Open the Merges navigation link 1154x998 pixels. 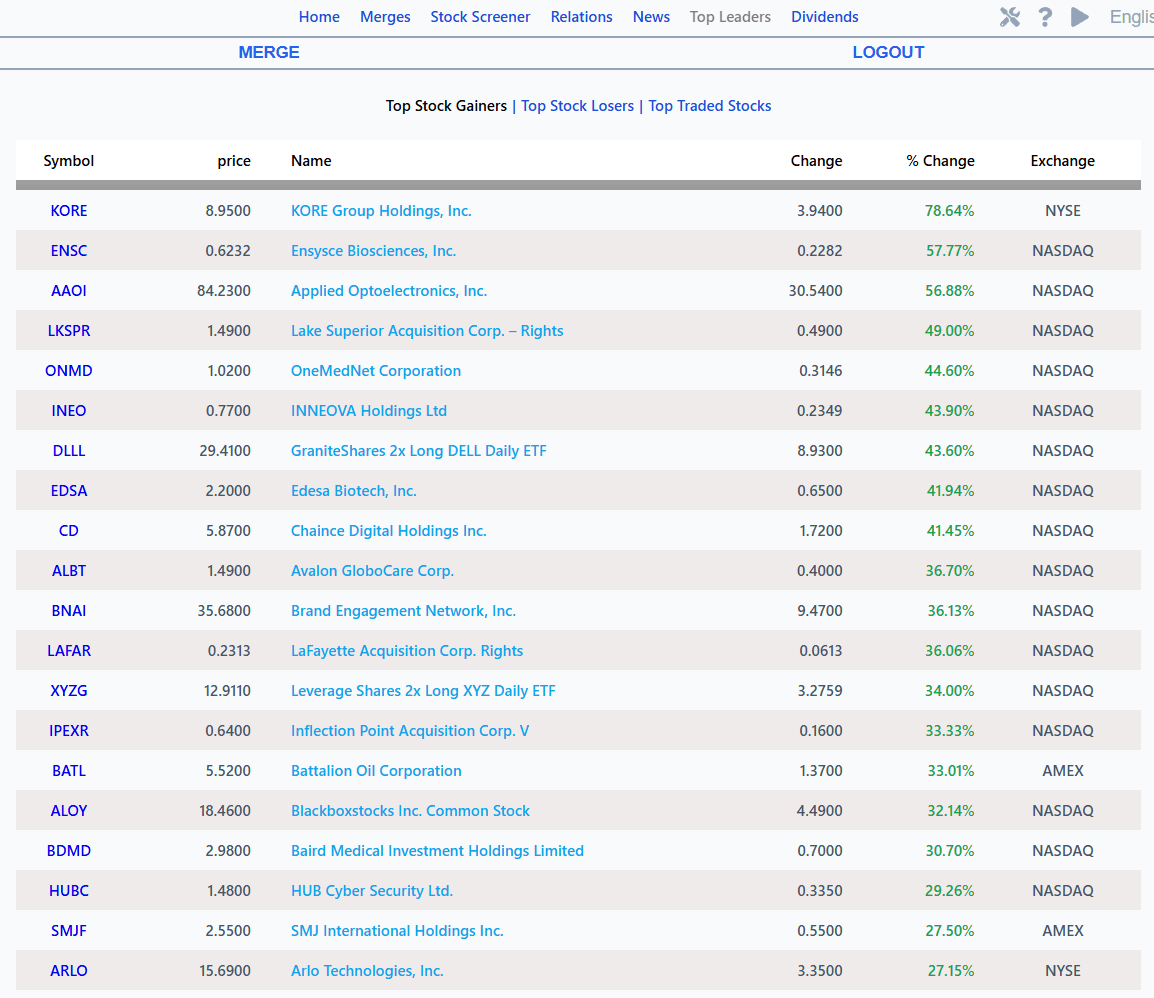pos(385,17)
